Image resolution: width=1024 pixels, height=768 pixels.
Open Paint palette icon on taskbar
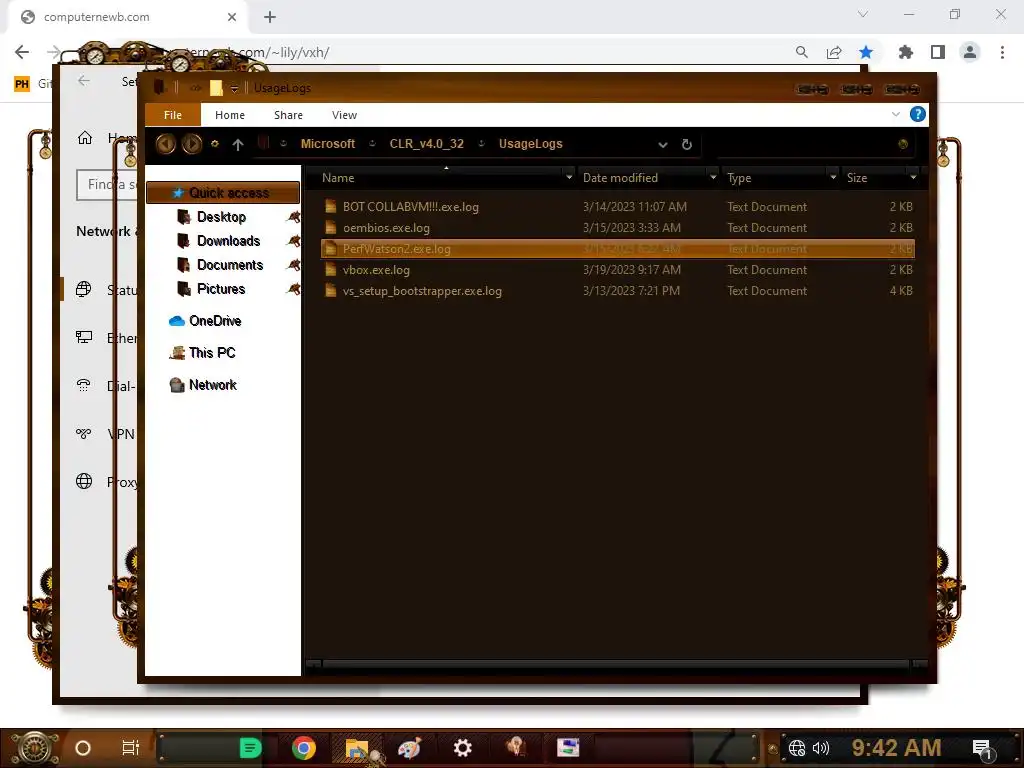(409, 748)
